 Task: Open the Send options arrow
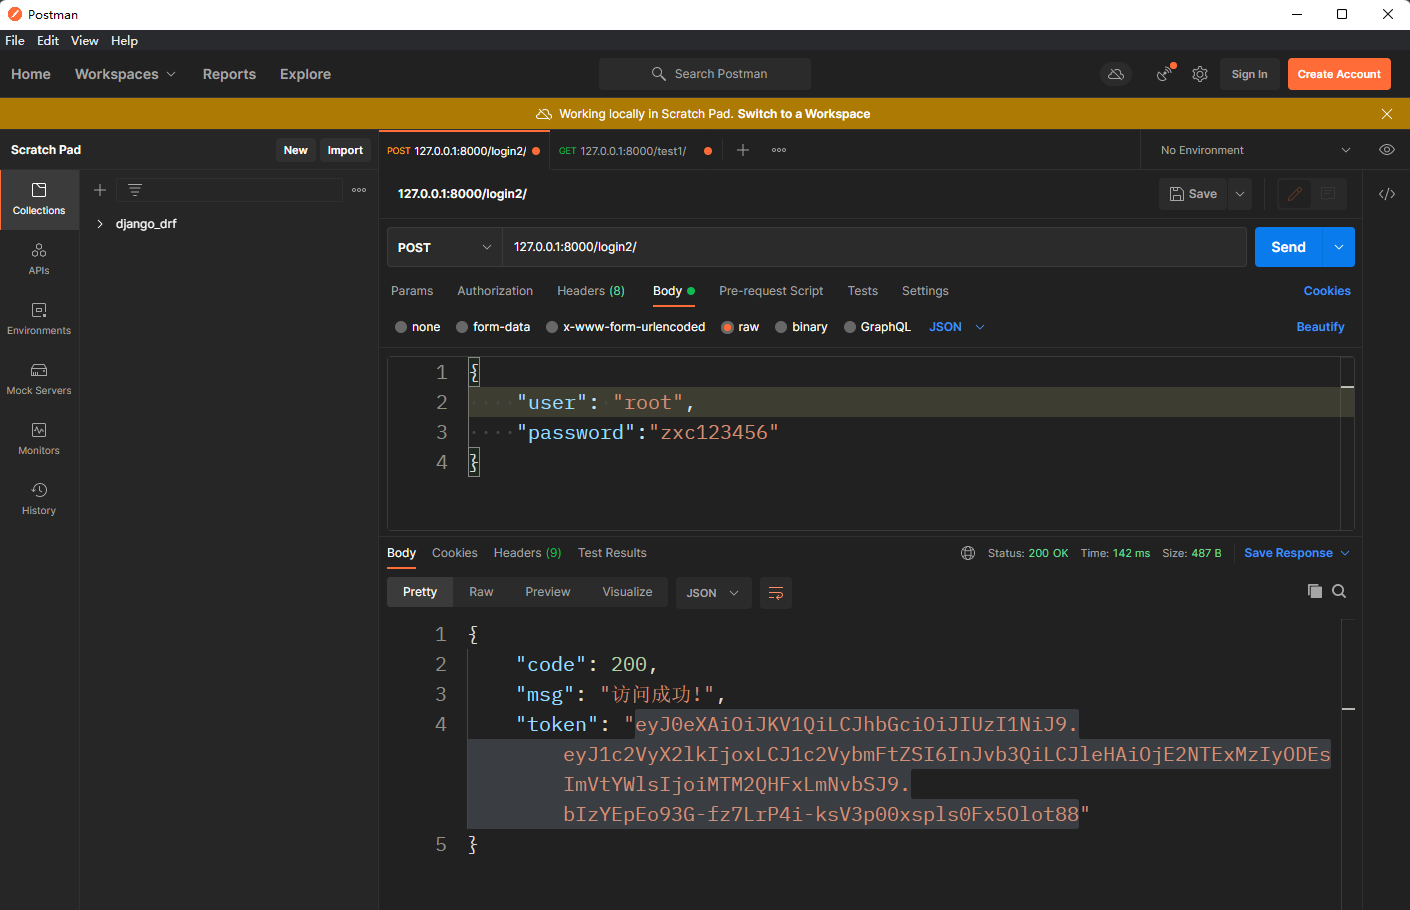point(1339,247)
